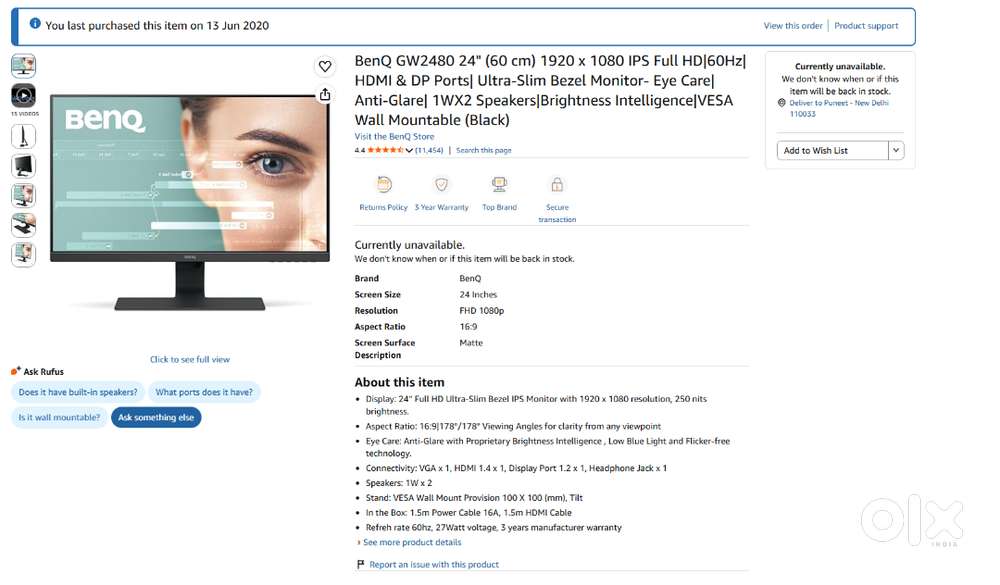
Task: Ask Rufus "Does it have built-in speakers?"
Action: click(x=78, y=392)
